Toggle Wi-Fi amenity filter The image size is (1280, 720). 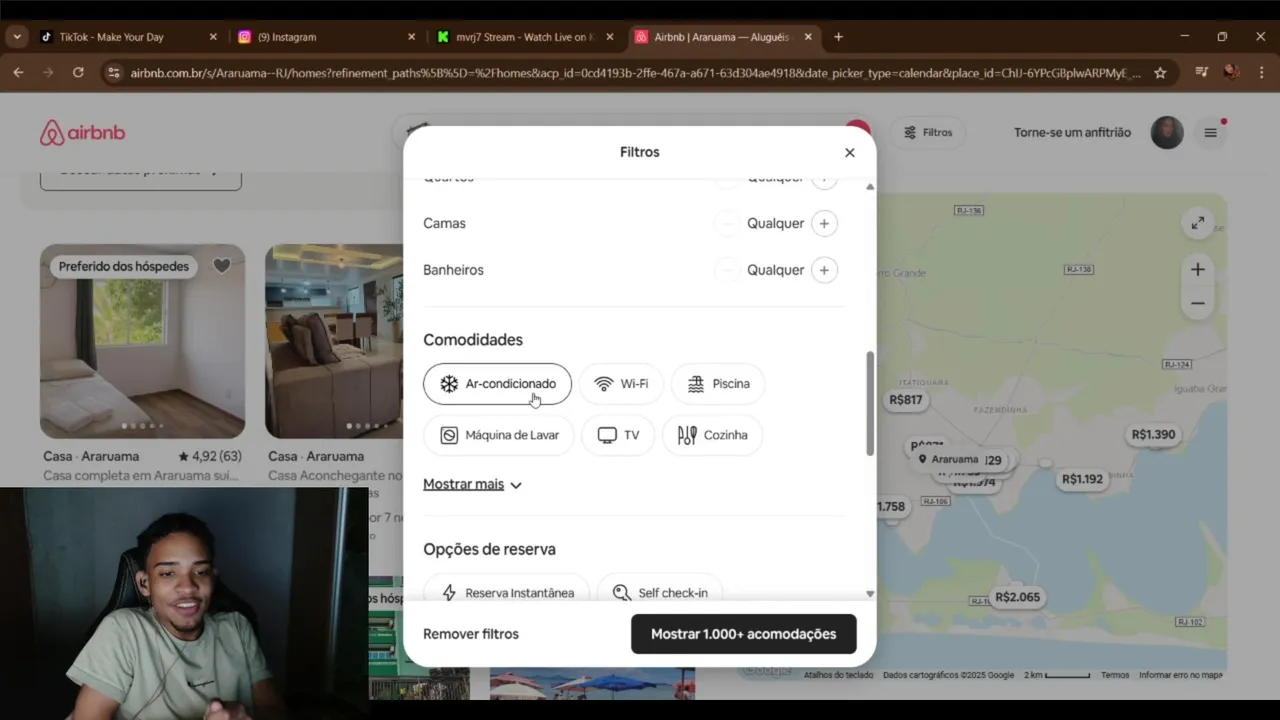pos(621,384)
